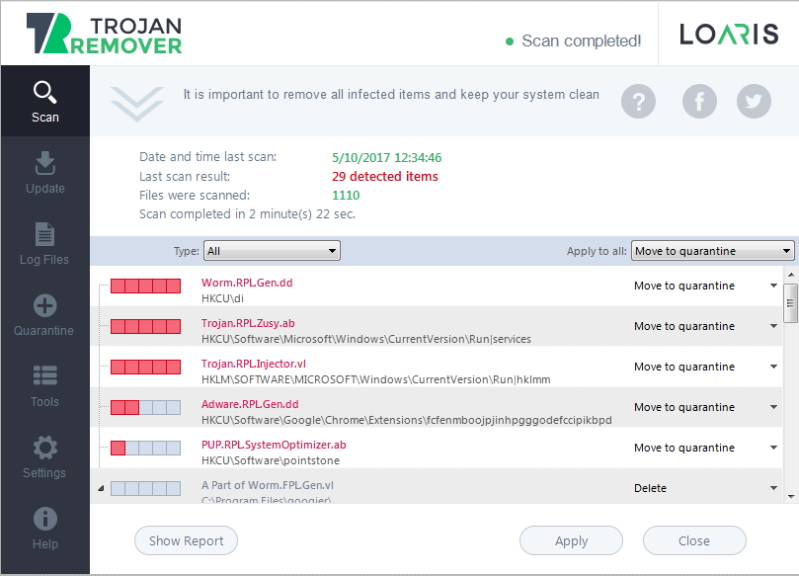
Task: Open the Scan section magnifier icon
Action: [45, 92]
